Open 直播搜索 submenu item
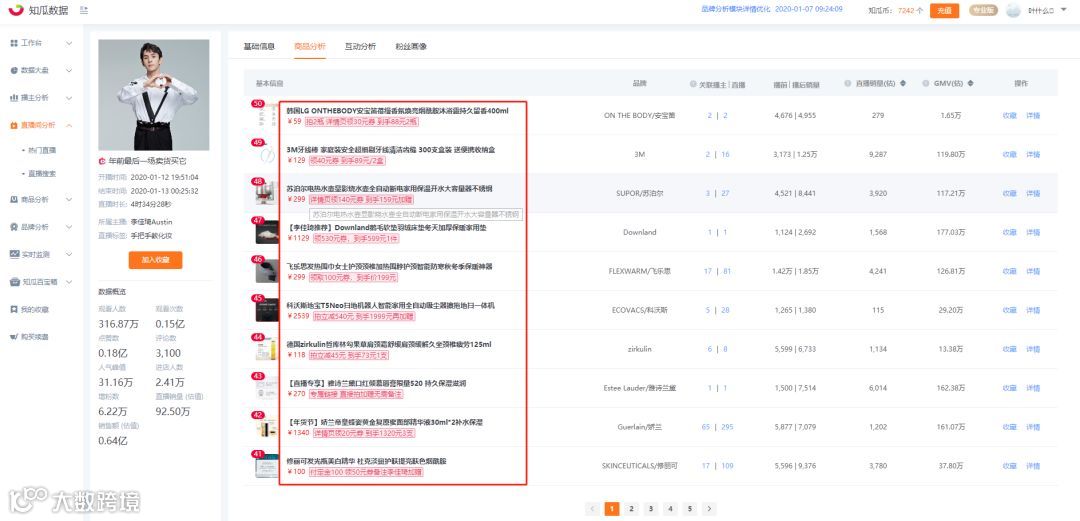This screenshot has height=521, width=1080. tap(42, 174)
